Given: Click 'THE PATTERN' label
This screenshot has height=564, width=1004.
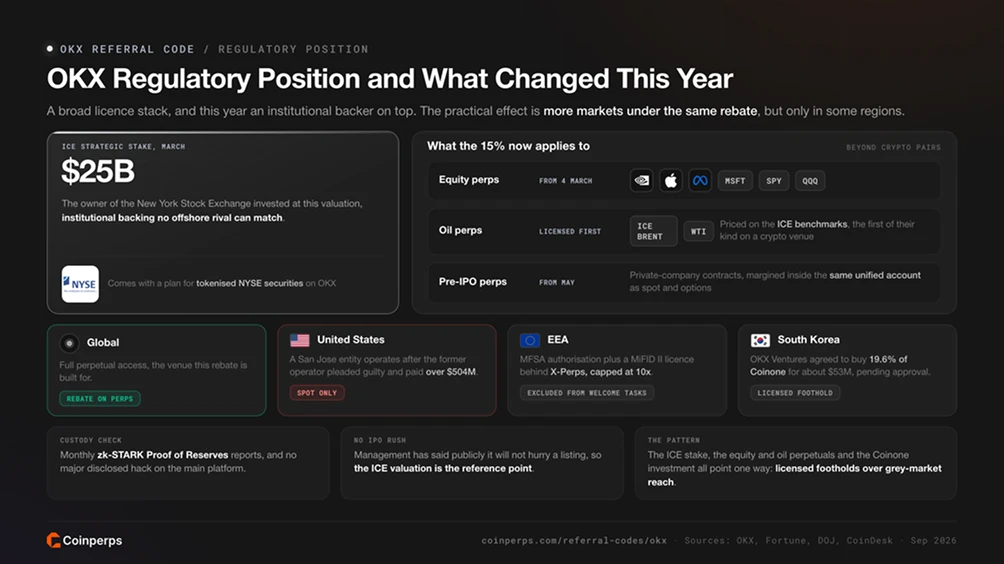Looking at the screenshot, I should (x=674, y=440).
